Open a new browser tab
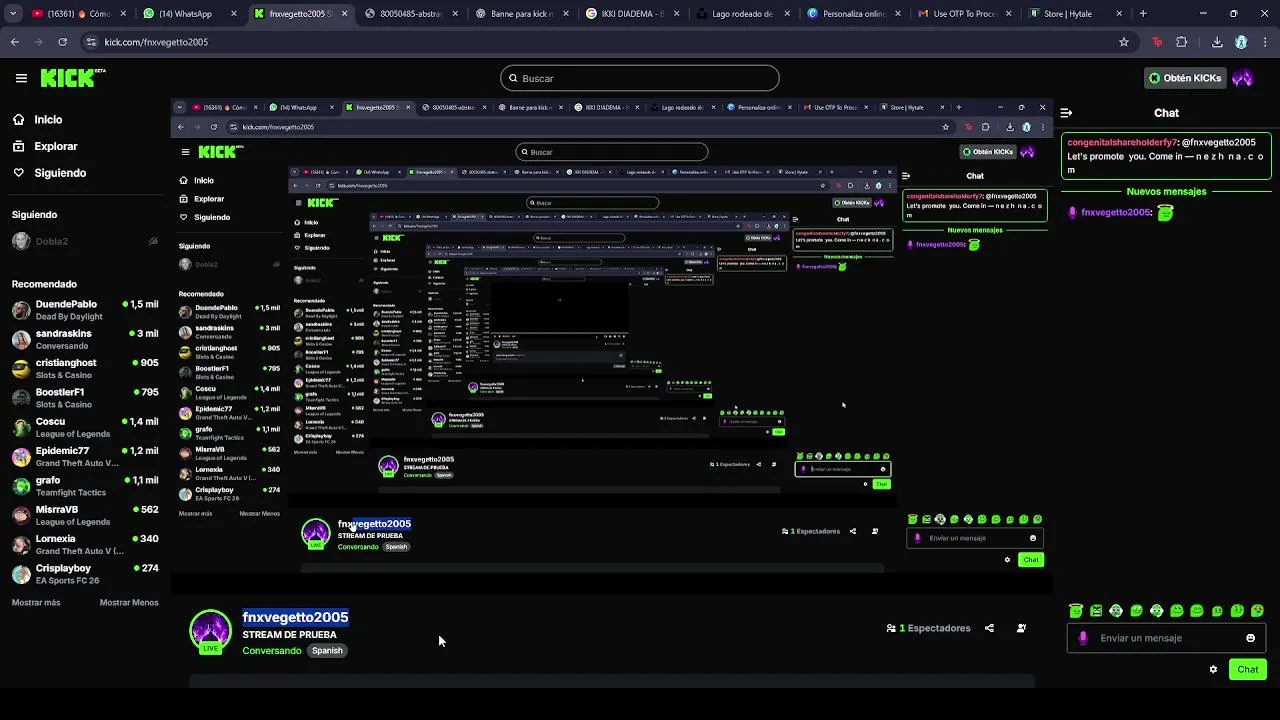The image size is (1280, 720). coord(1143,14)
